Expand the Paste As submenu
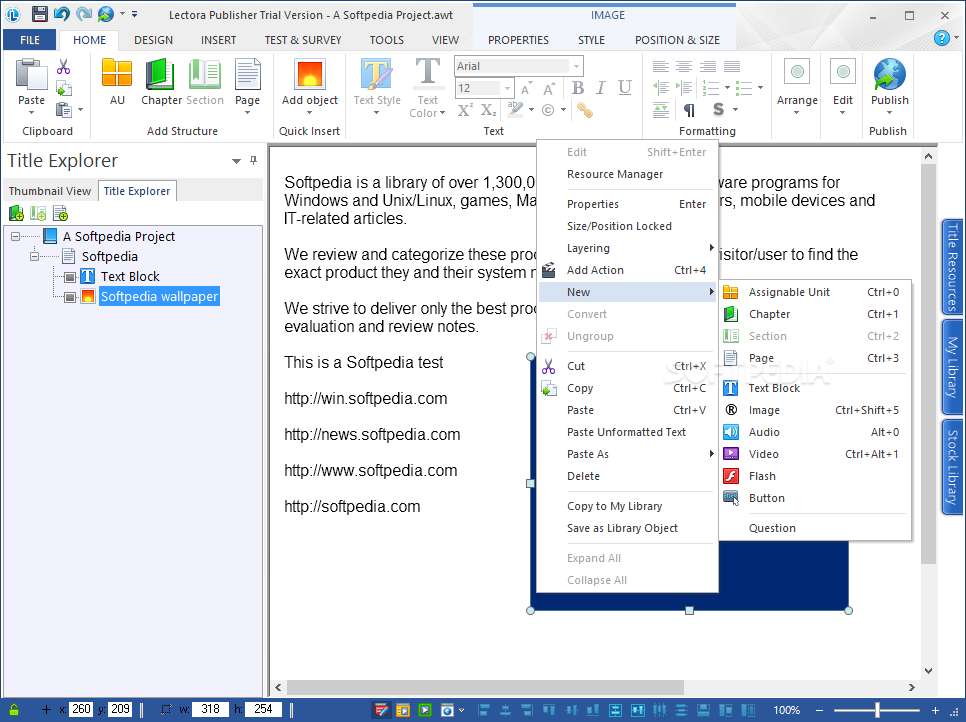The image size is (966, 722). (627, 454)
